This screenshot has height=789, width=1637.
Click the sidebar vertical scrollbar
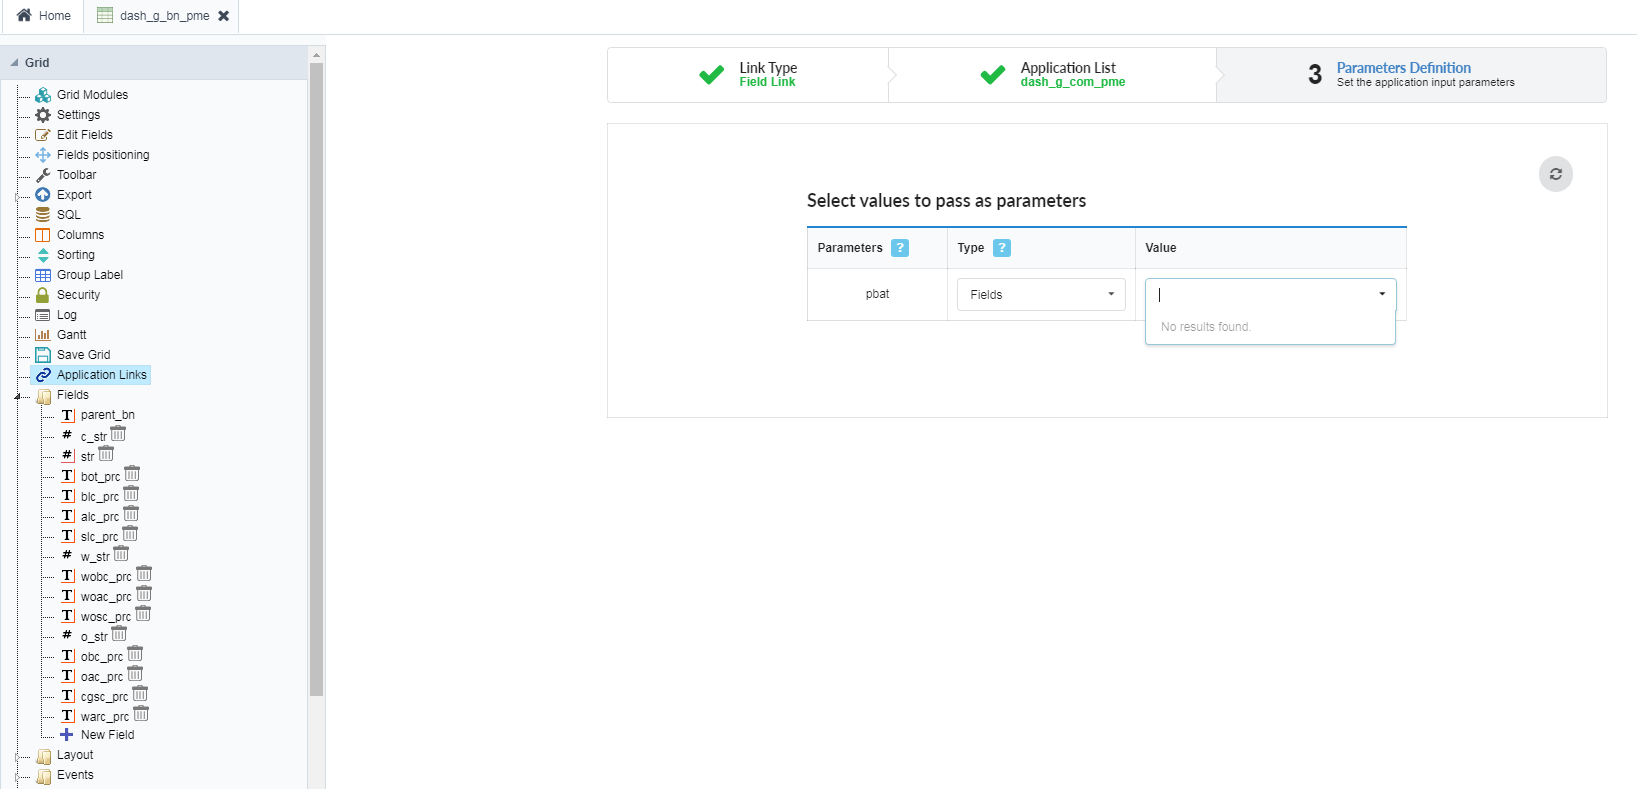tap(316, 380)
